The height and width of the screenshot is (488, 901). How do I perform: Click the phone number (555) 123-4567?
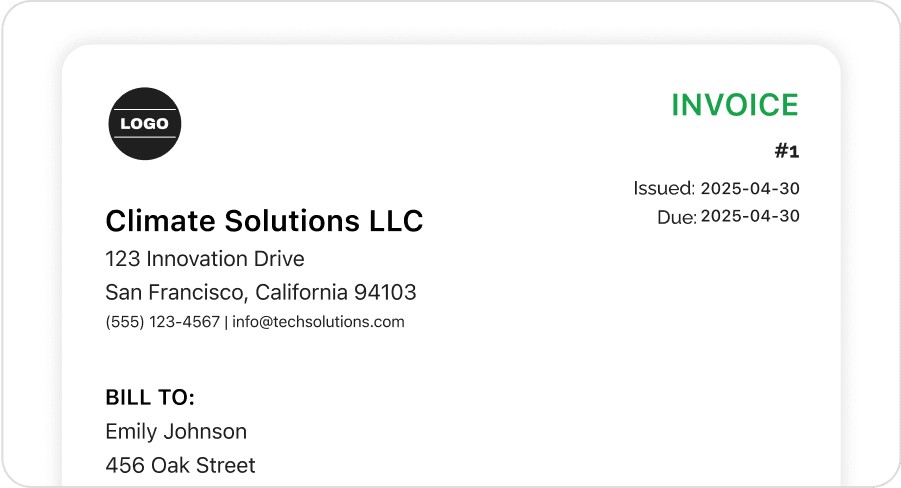tap(162, 322)
